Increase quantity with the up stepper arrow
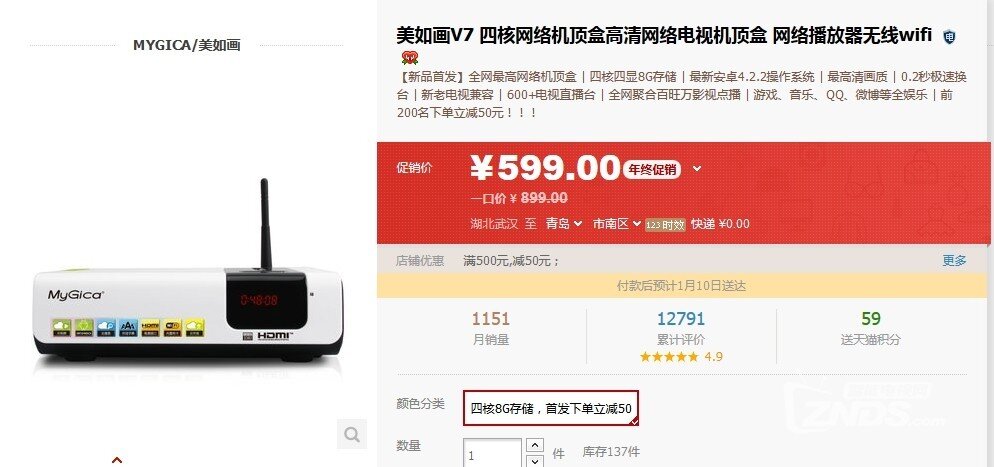The image size is (994, 467). pyautogui.click(x=535, y=445)
